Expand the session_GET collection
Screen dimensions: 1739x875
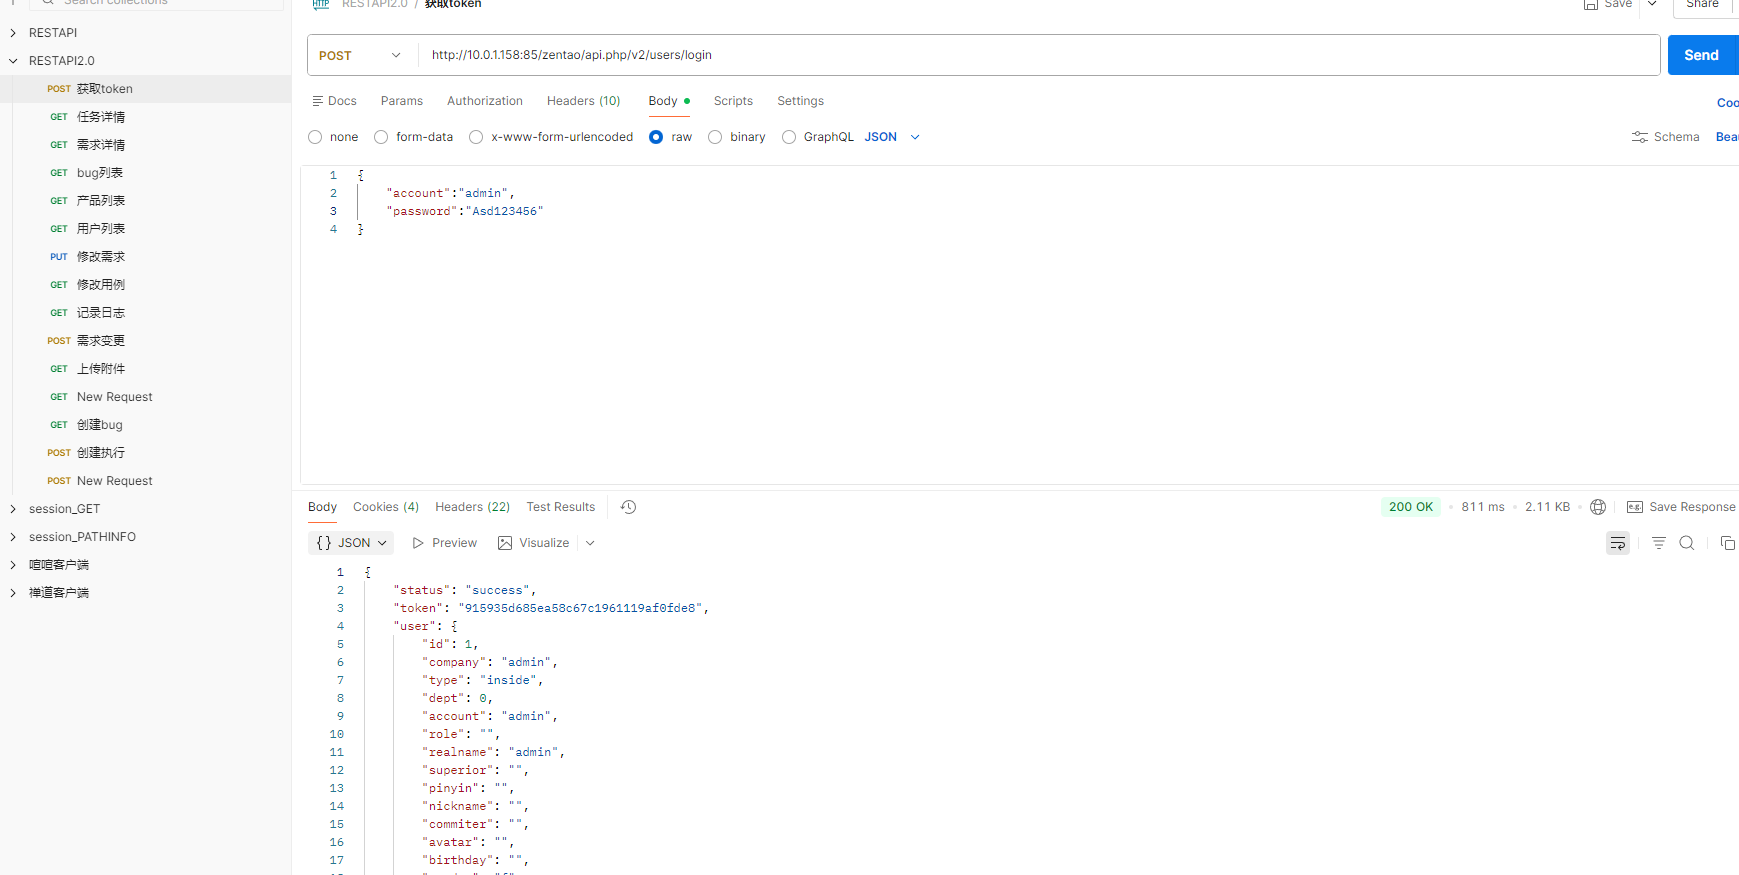pos(13,509)
